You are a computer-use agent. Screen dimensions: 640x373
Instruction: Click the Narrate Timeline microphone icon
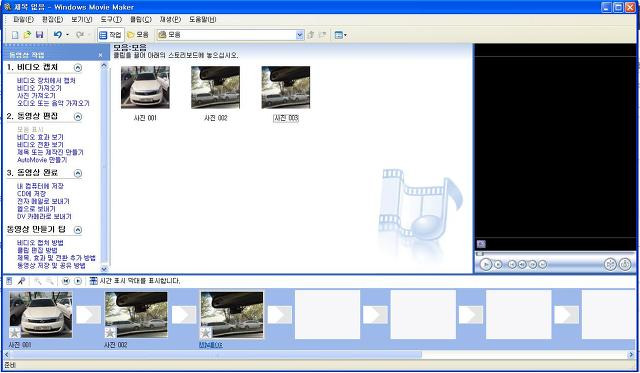pos(21,281)
